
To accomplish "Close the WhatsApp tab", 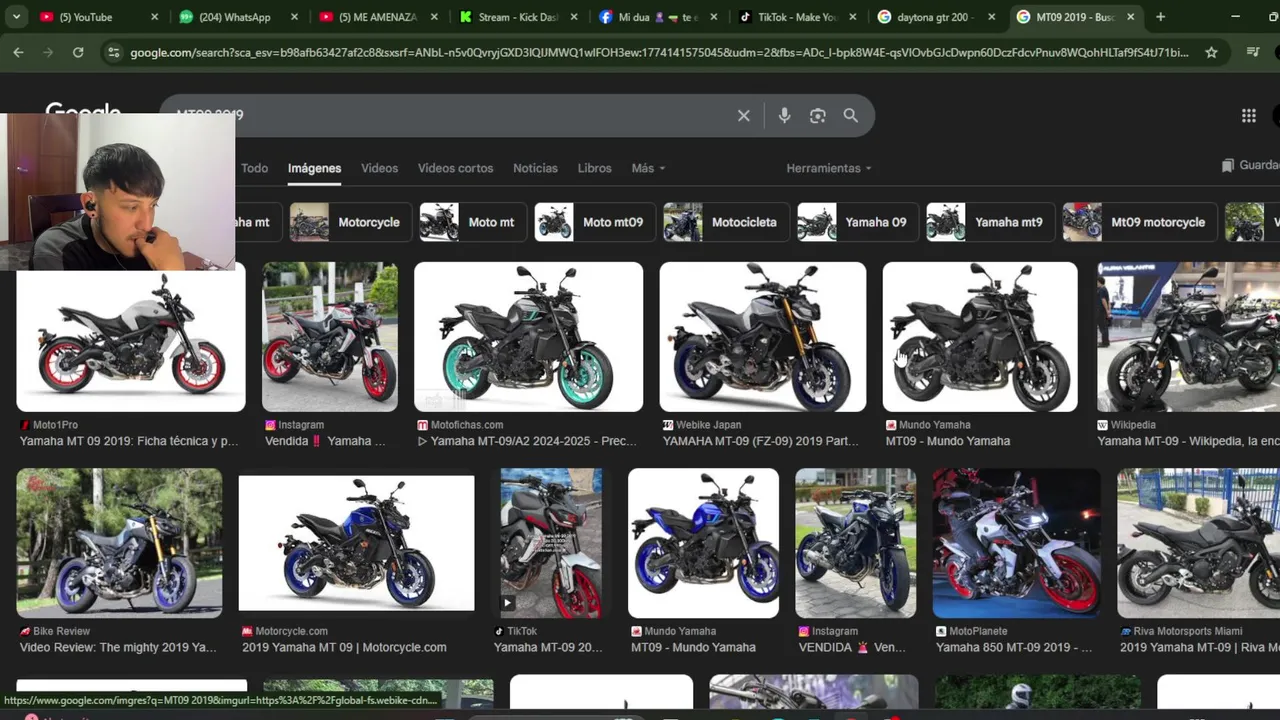I will pos(294,17).
